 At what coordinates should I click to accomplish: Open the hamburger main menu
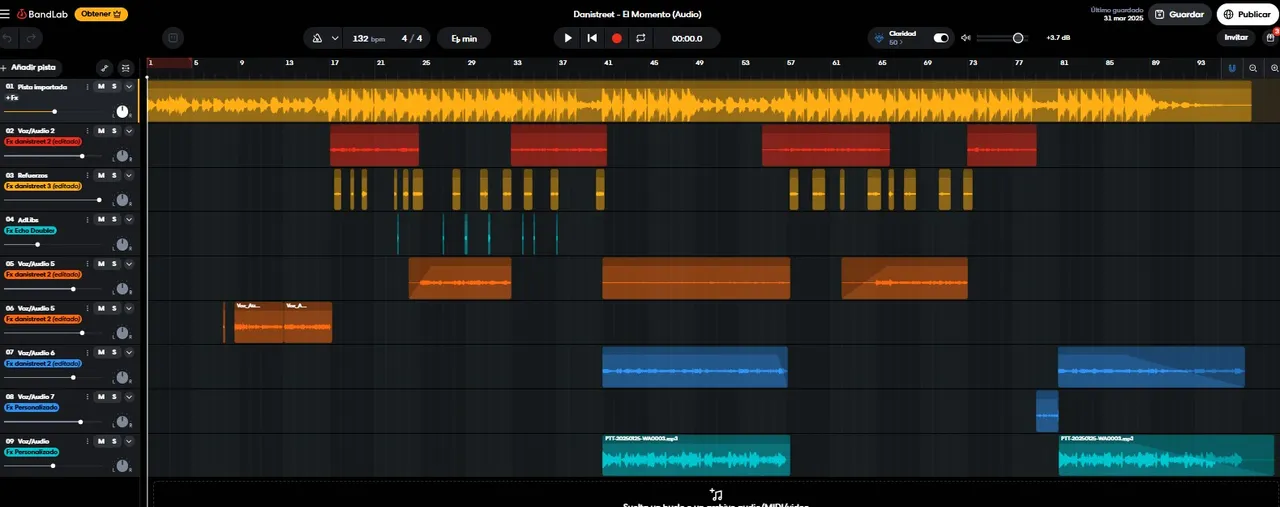[6, 14]
